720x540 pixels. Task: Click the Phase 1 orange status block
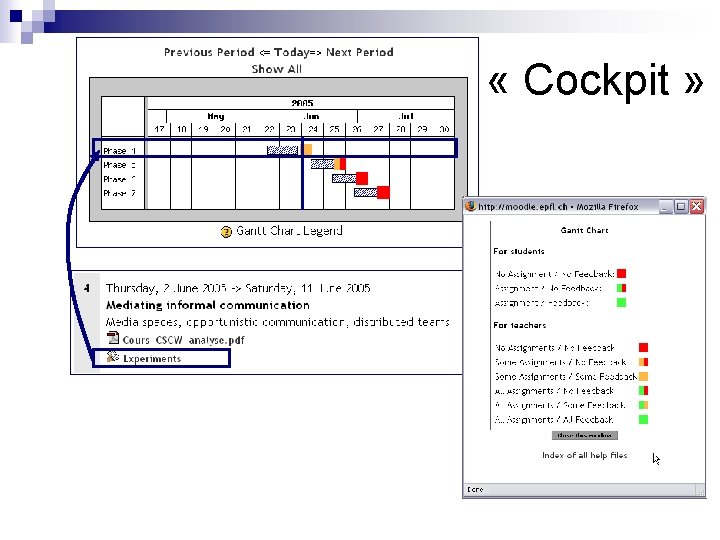[308, 149]
